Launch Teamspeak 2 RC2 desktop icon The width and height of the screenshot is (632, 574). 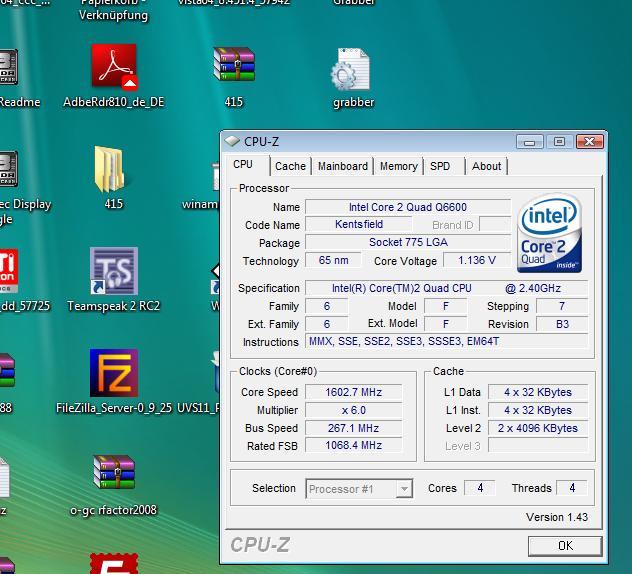point(113,272)
